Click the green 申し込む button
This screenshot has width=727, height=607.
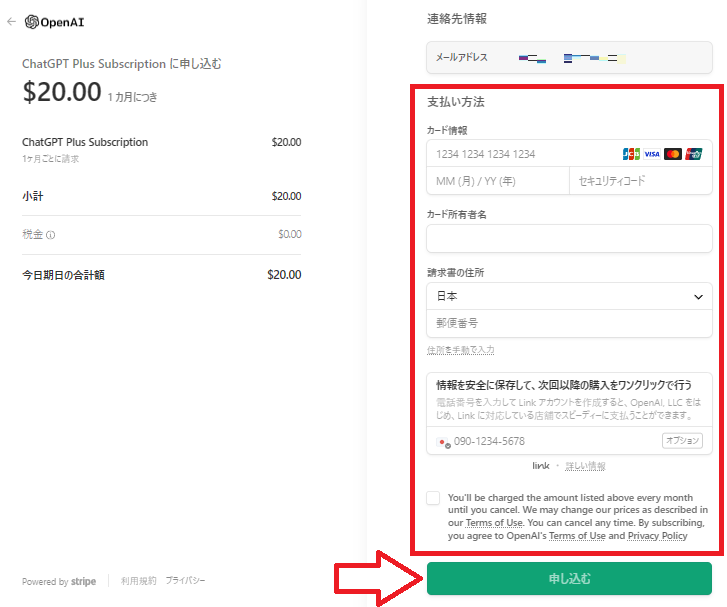(x=569, y=579)
